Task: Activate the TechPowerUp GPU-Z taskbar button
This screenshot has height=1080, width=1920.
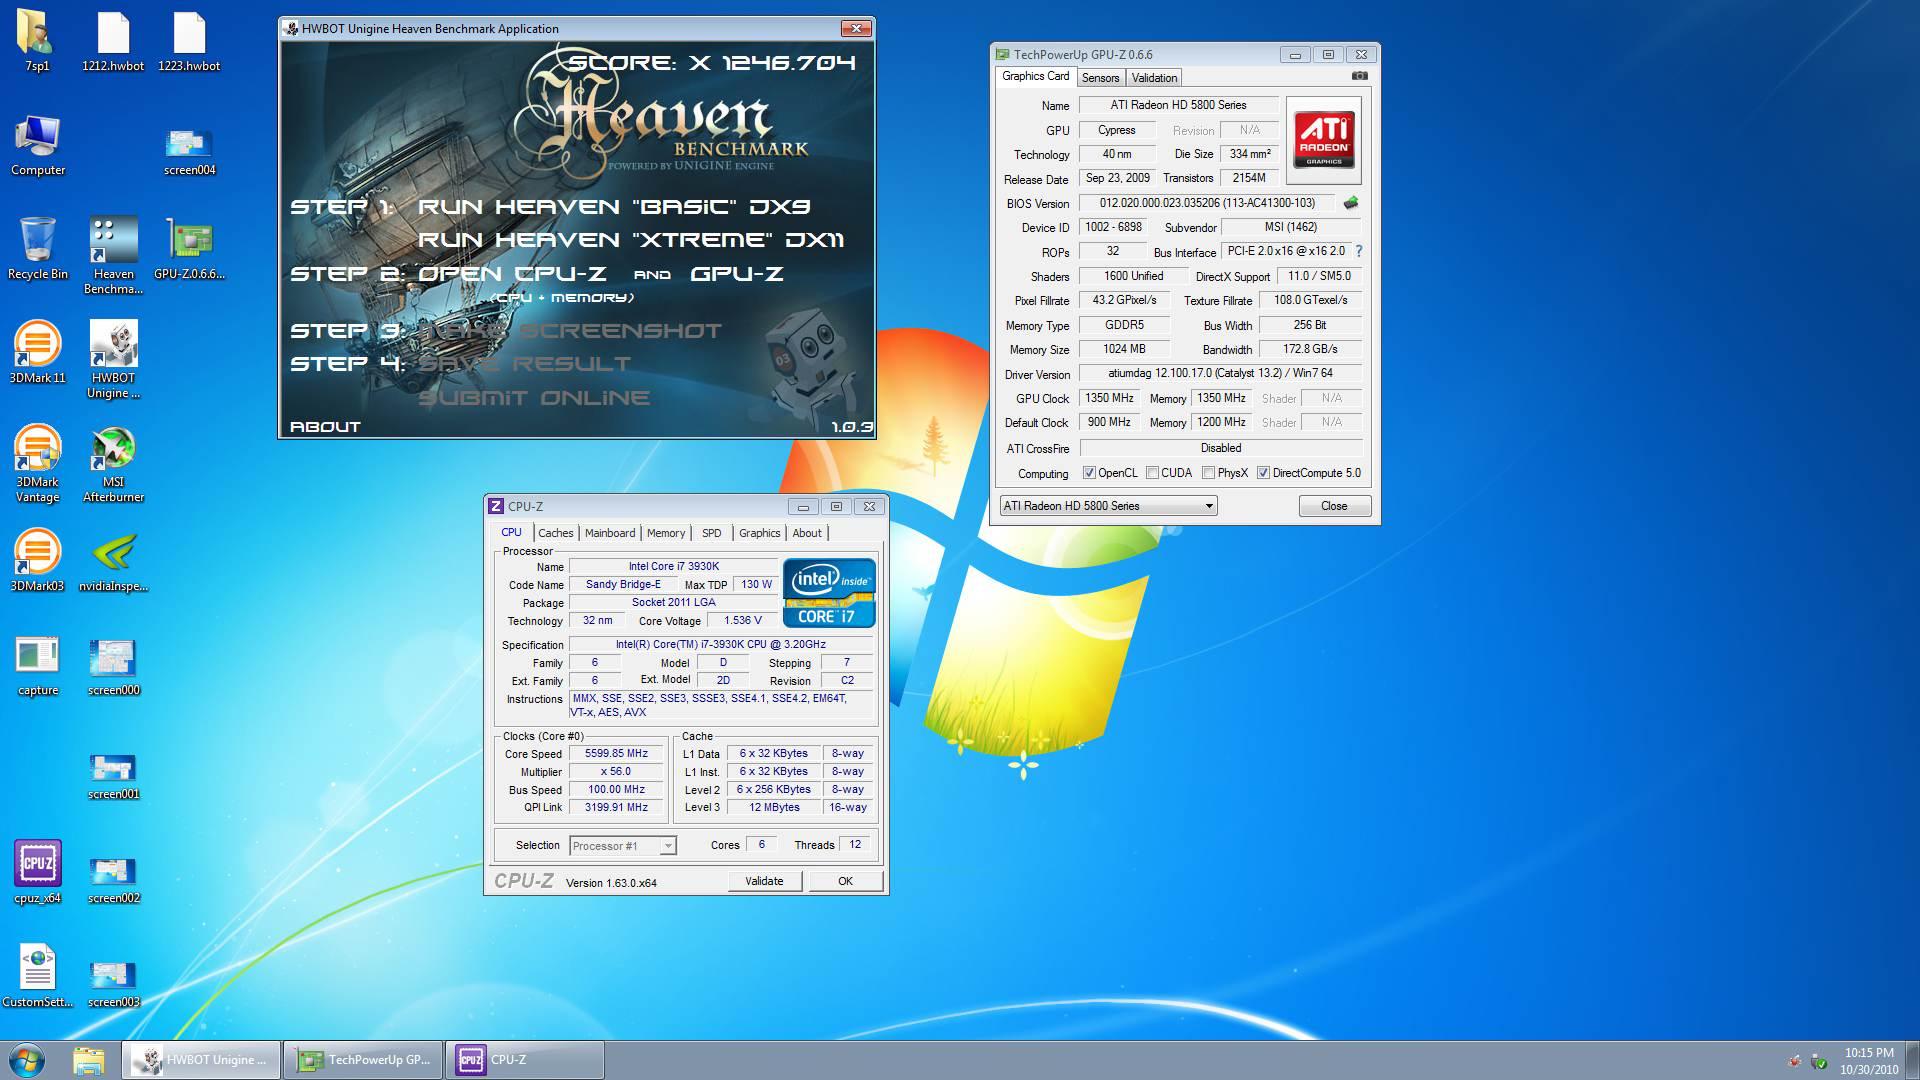Action: (363, 1060)
